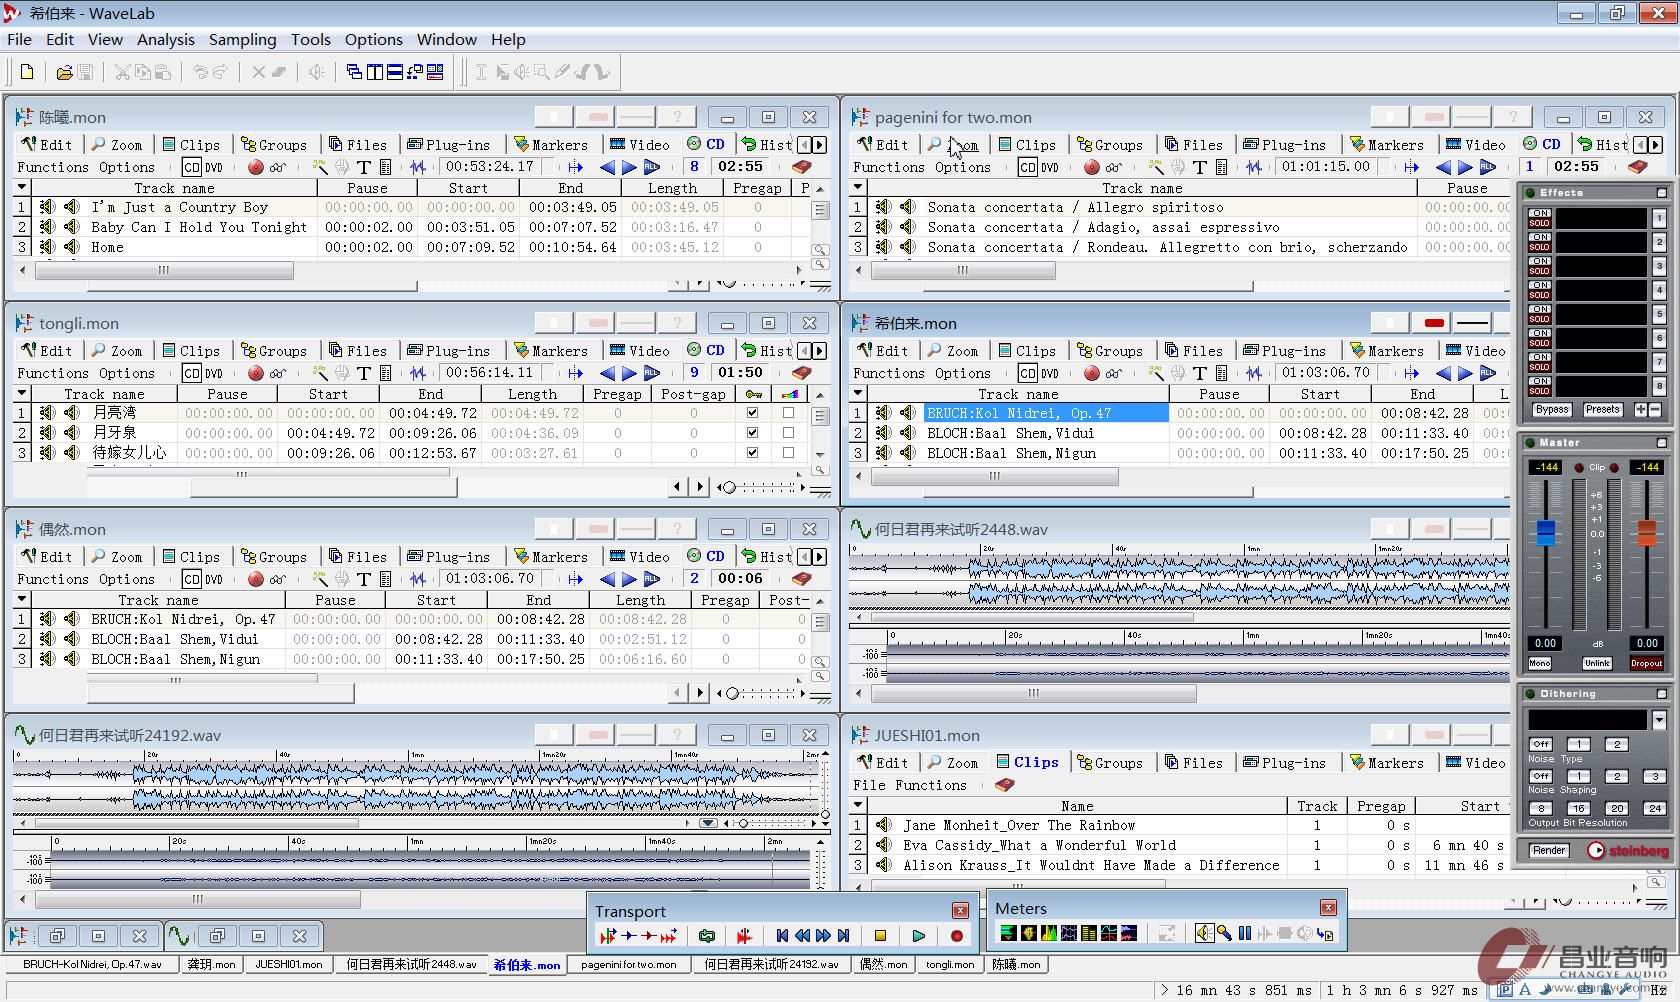Toggle Loop in the Transport panel
This screenshot has height=1002, width=1680.
(707, 936)
